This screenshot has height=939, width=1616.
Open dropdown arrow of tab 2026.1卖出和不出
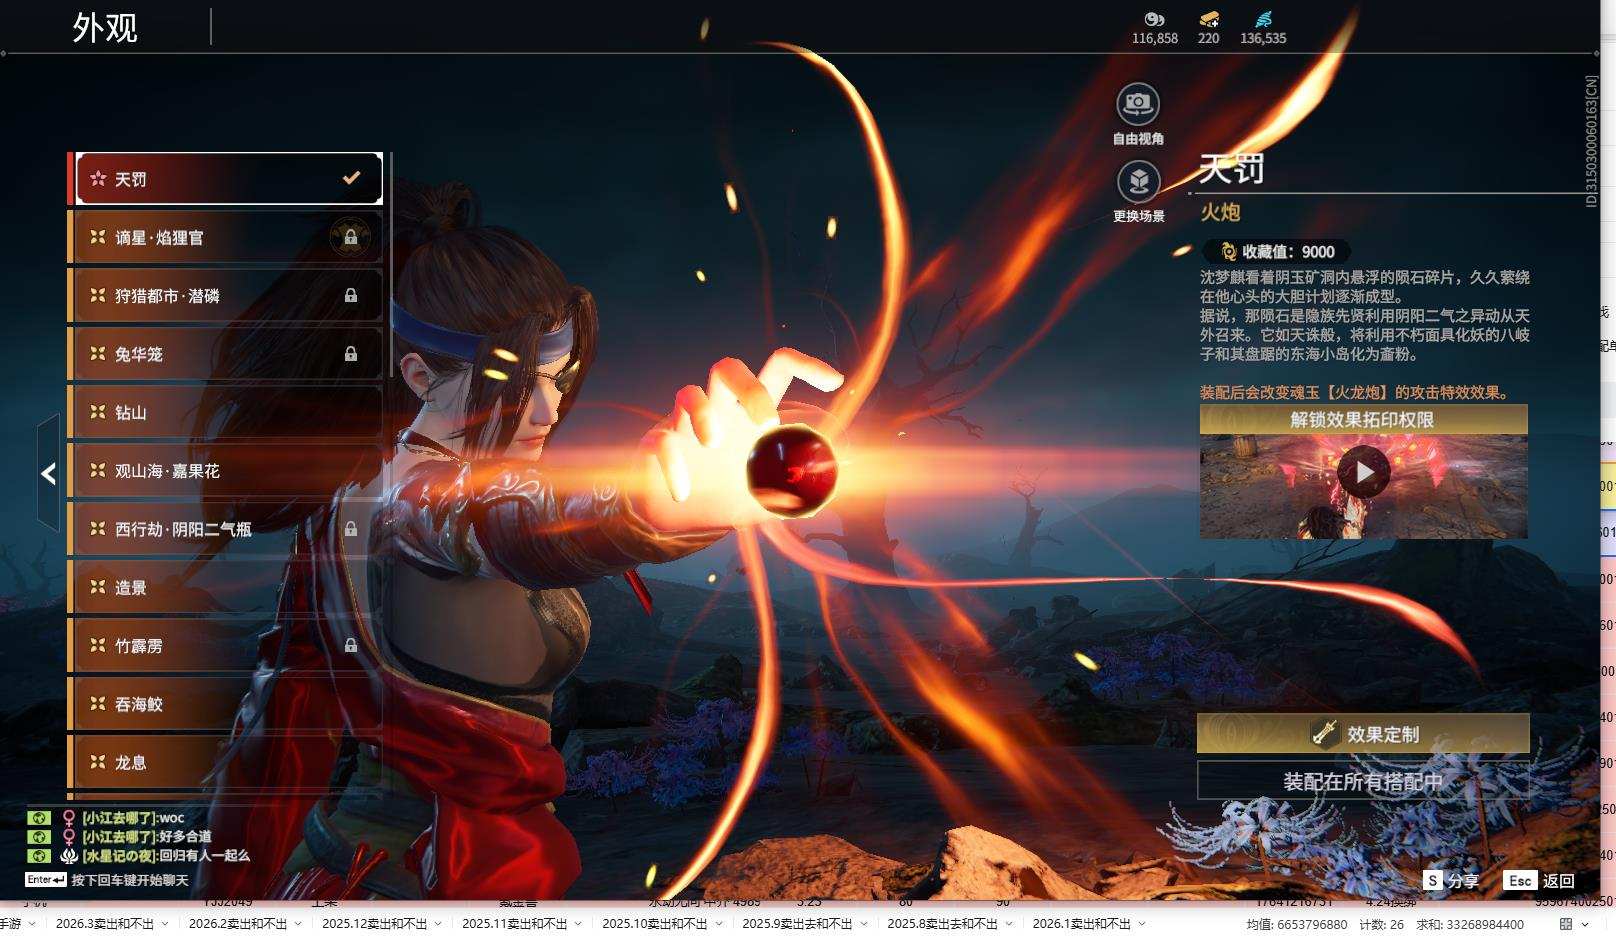[1142, 924]
